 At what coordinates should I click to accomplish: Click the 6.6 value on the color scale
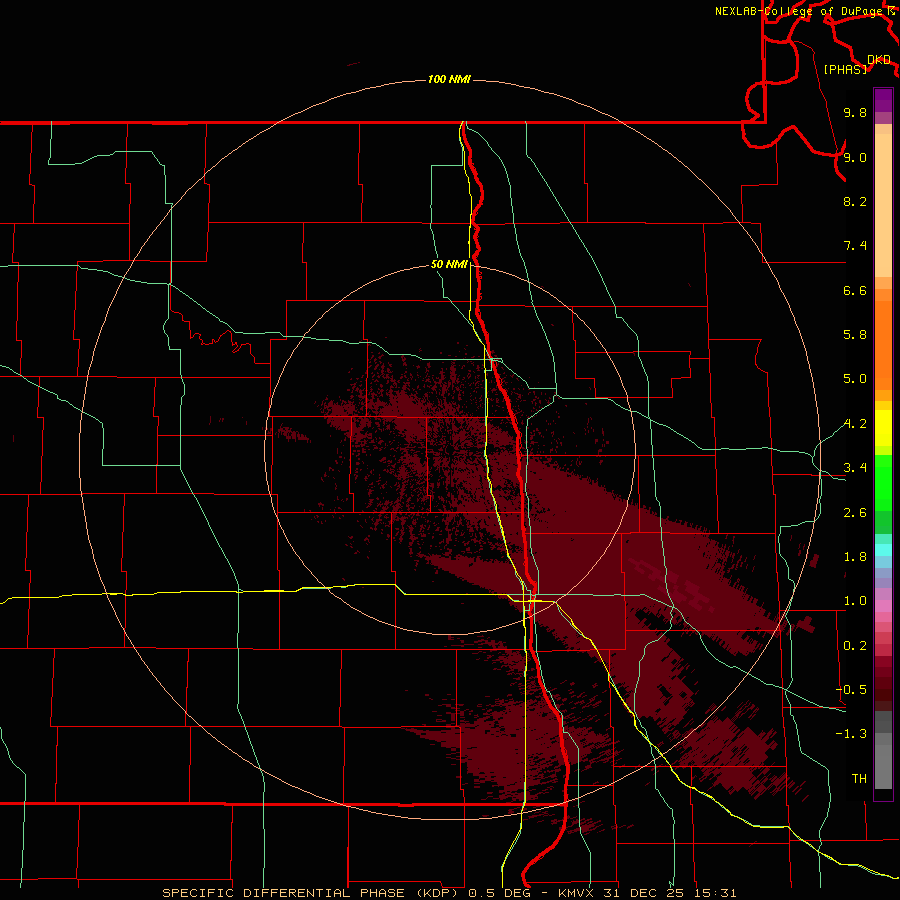(855, 290)
